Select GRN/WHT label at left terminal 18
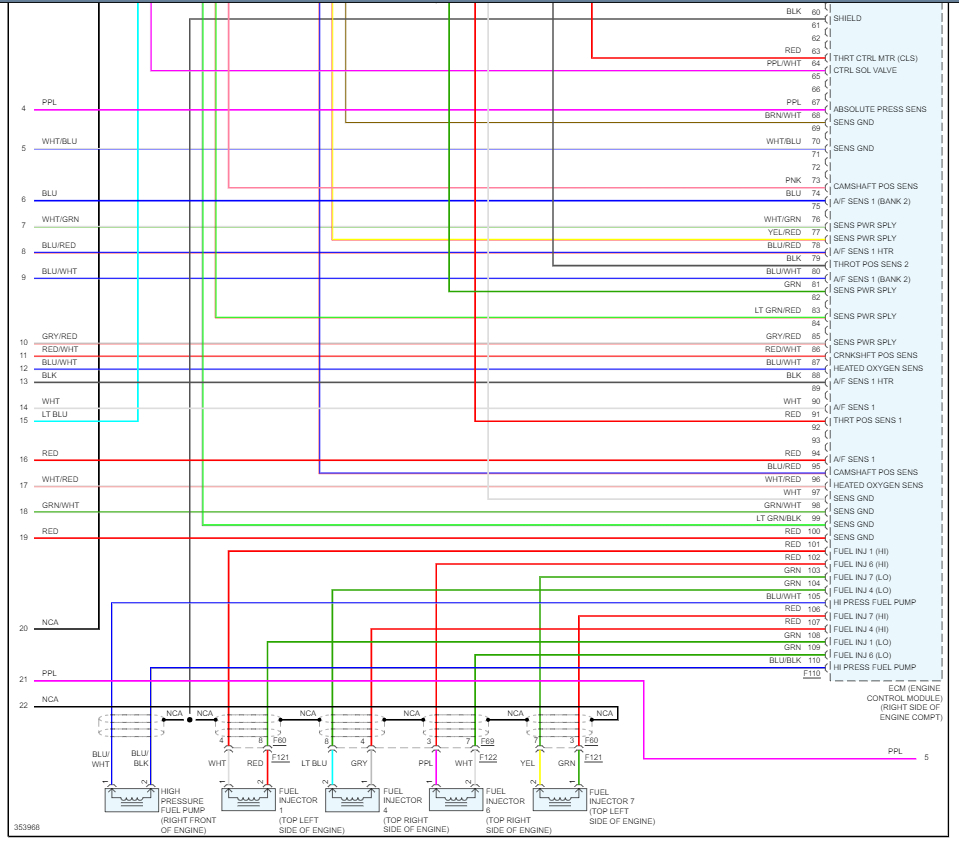Screen dimensions: 959x848 61,506
